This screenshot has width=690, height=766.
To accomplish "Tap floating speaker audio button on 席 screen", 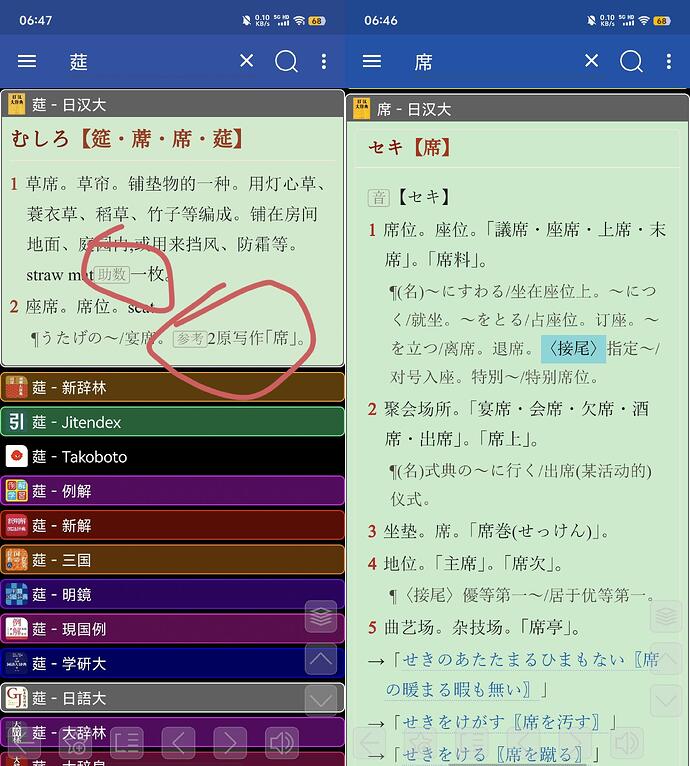I will [x=627, y=743].
